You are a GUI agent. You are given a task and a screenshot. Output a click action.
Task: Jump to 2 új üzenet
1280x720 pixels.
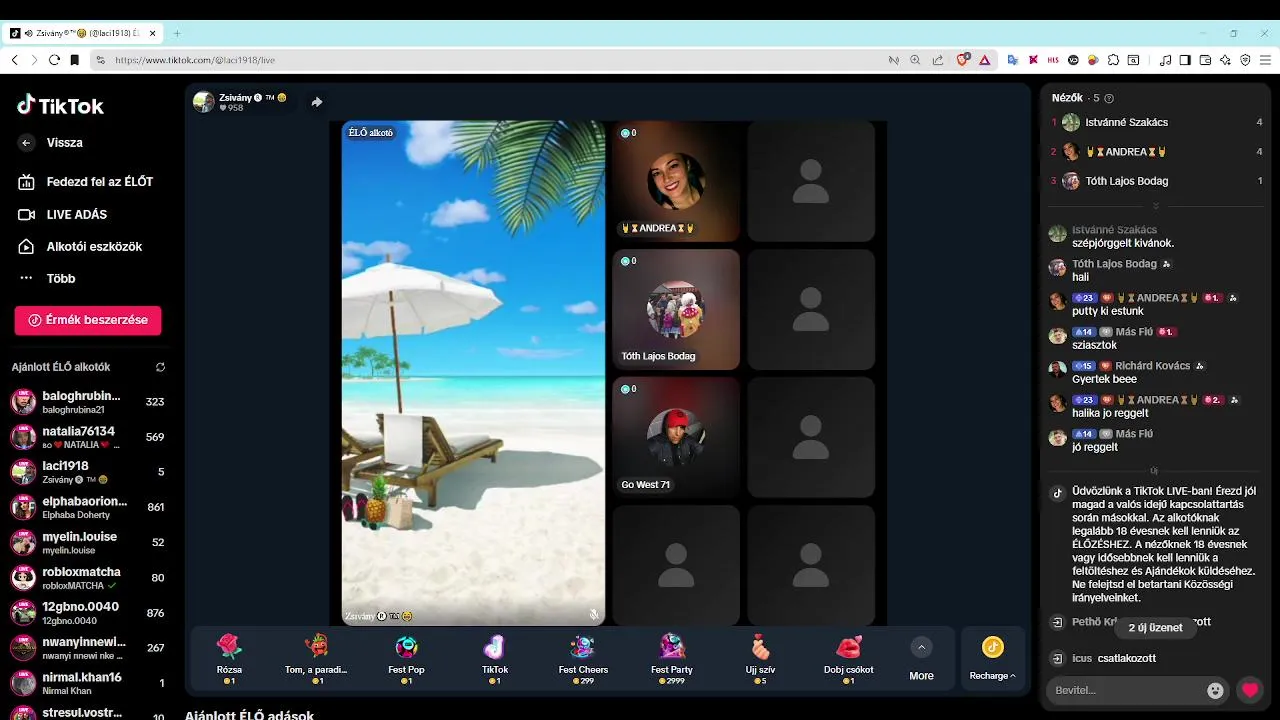[1155, 628]
